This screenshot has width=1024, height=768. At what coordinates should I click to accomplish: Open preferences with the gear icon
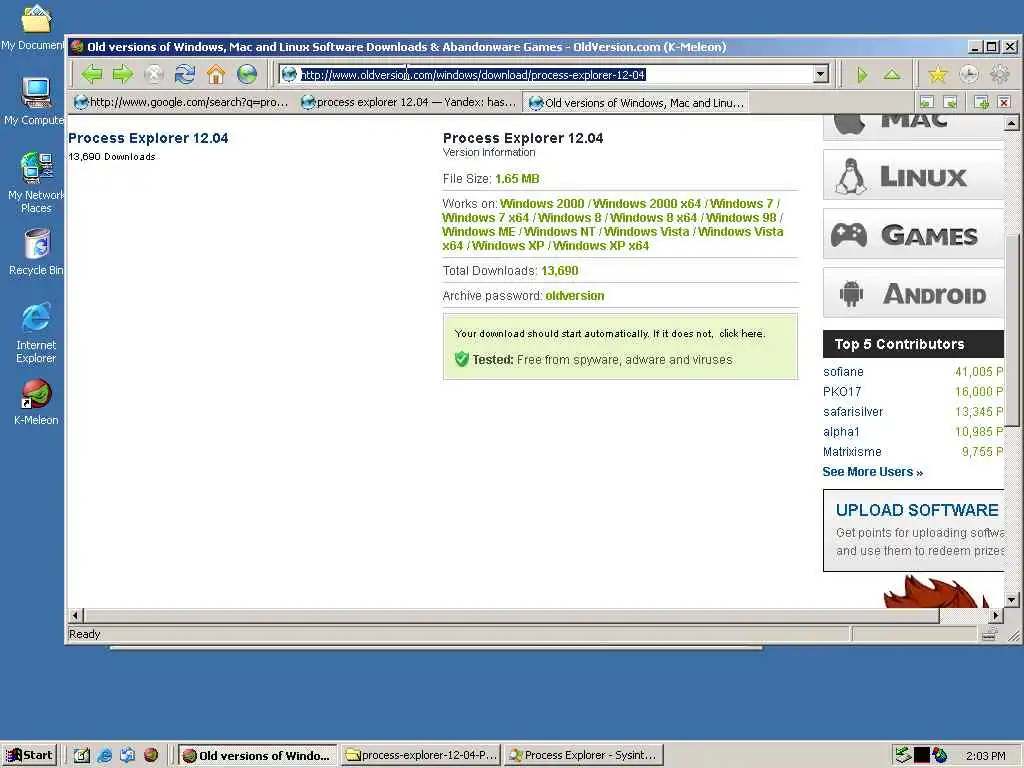[1000, 75]
